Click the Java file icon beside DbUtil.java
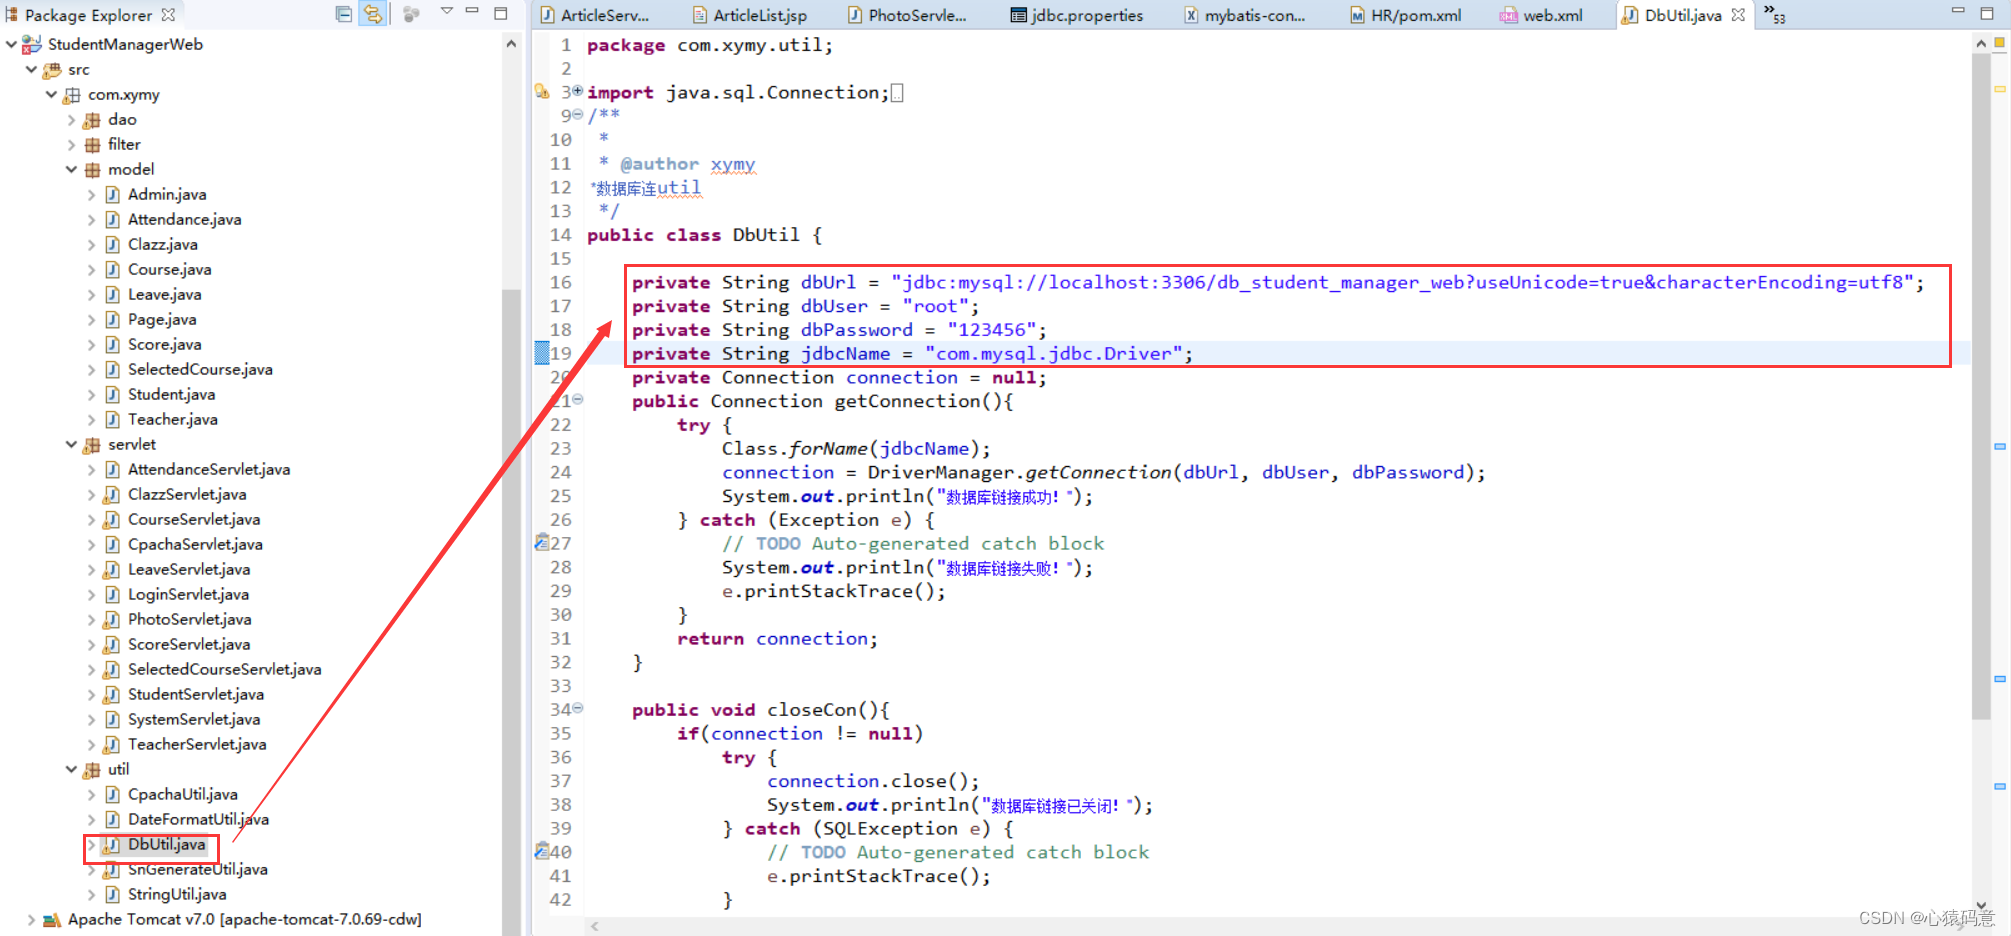Viewport: 2011px width, 936px height. (112, 844)
